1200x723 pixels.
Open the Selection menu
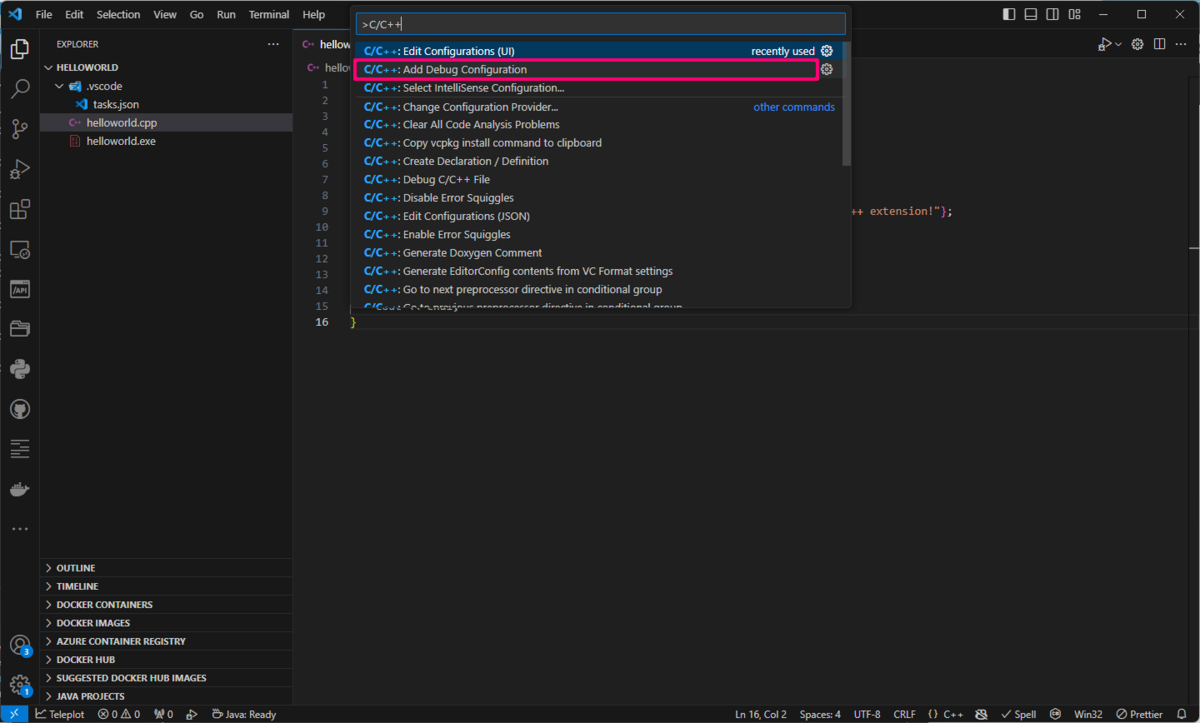point(118,15)
